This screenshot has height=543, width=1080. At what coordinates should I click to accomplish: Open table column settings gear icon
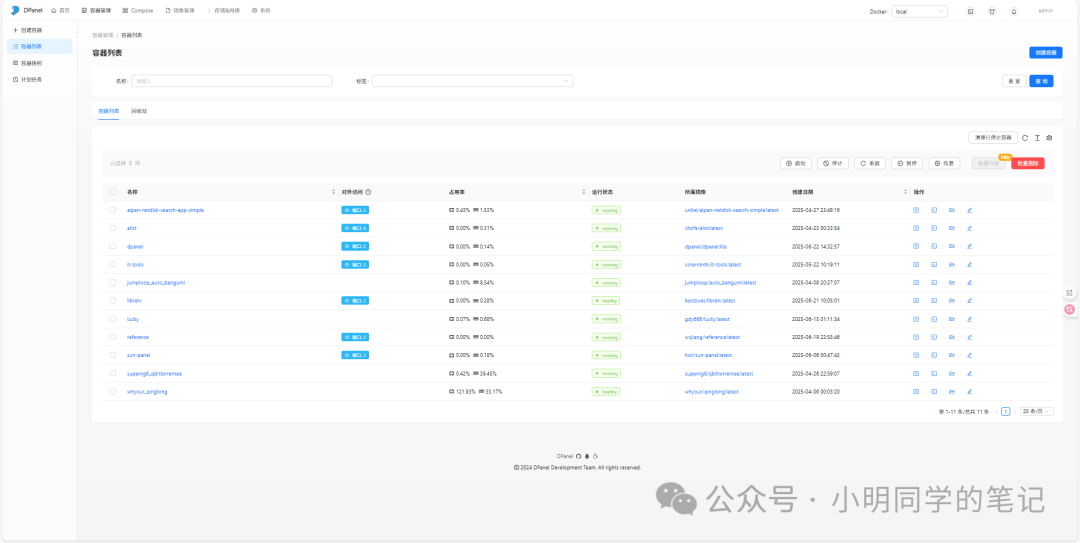click(1049, 138)
